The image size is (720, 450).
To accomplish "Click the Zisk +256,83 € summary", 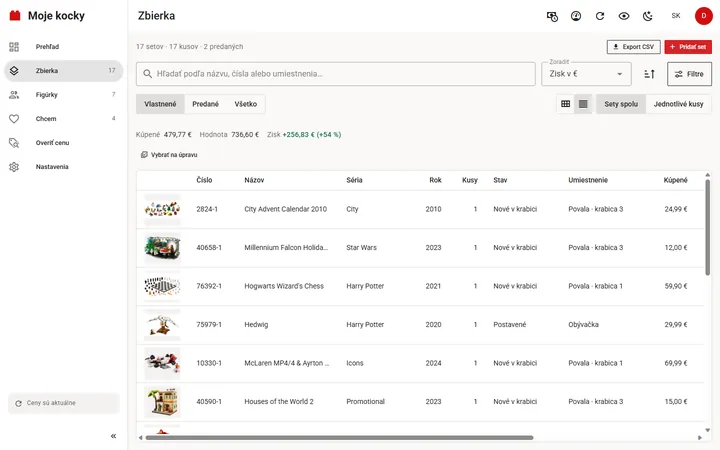I will (x=304, y=135).
